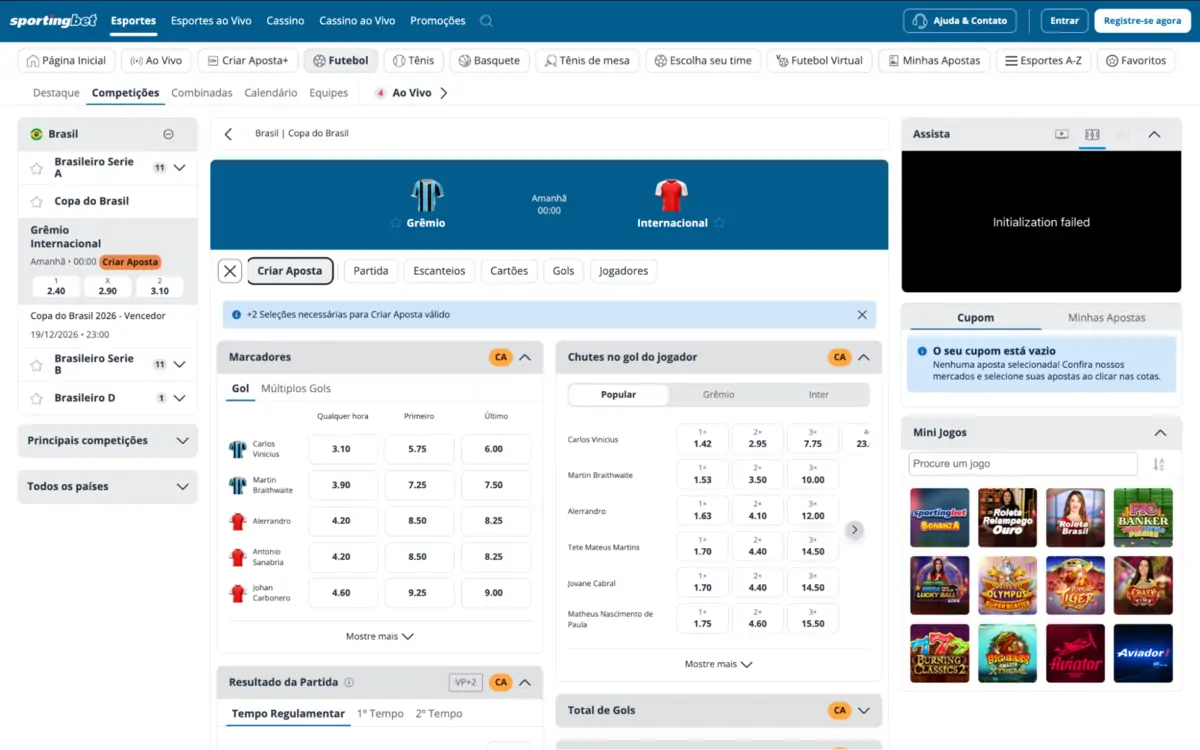Expand the Total de Gols market
1200x750 pixels.
point(864,711)
